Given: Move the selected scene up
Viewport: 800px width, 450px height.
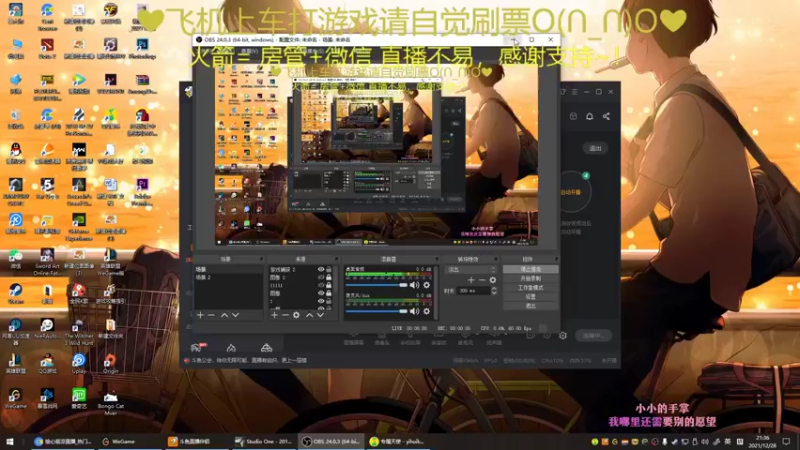Looking at the screenshot, I should tap(224, 315).
